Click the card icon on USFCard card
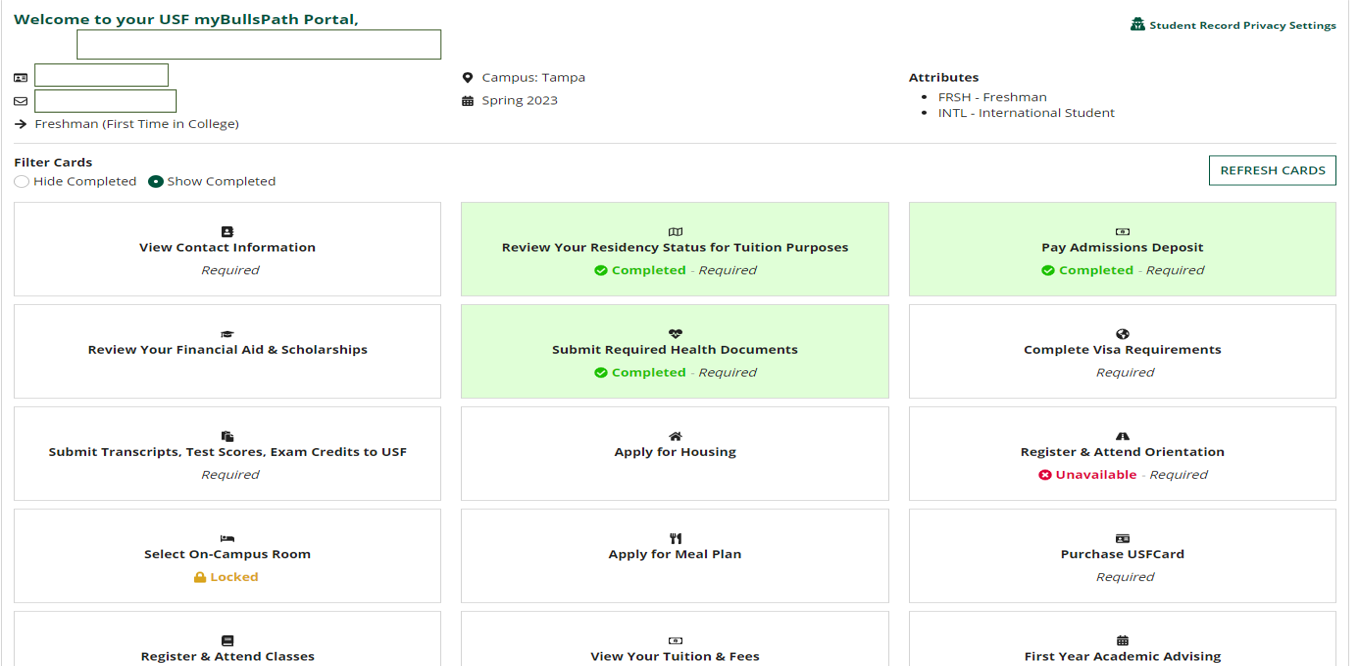Screen dimensions: 1352x666 1122,538
